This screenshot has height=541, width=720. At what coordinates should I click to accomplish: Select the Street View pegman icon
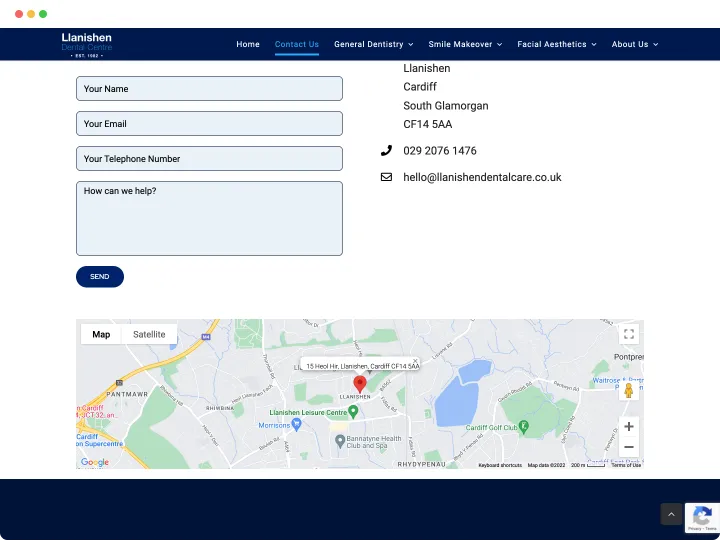629,390
